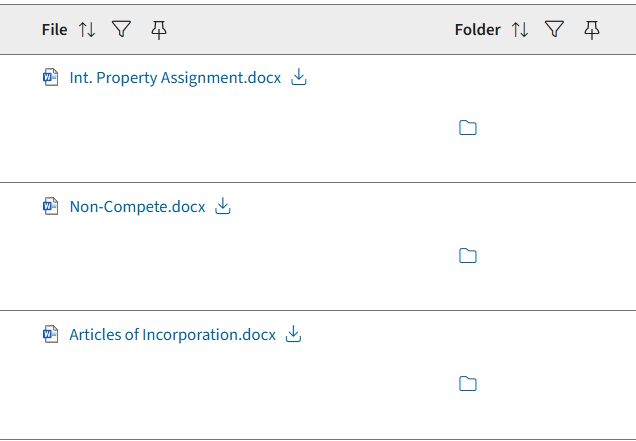This screenshot has width=636, height=441.
Task: Click the File column header label
Action: click(54, 30)
